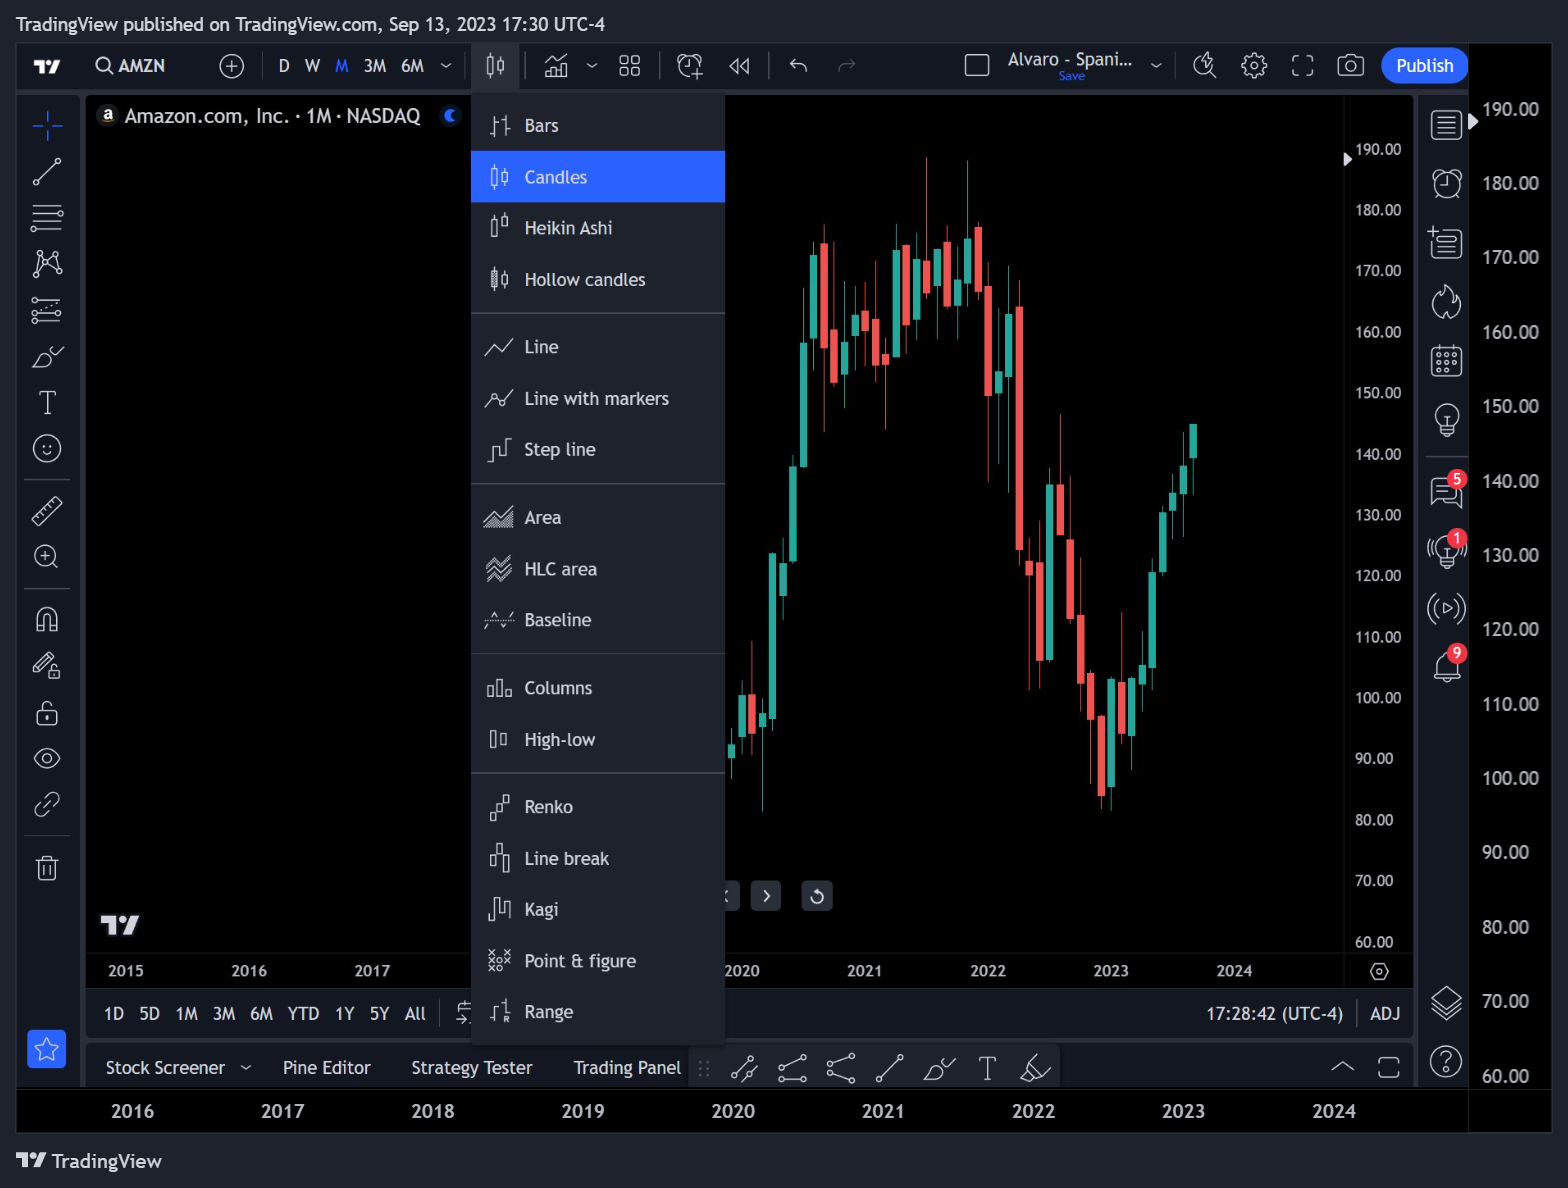Expand the Stock Screener dropdown
Image resolution: width=1568 pixels, height=1188 pixels.
coord(246,1068)
